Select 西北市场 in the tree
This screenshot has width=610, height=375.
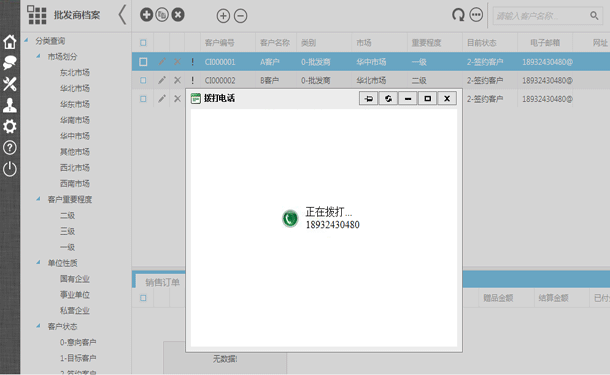coord(75,168)
